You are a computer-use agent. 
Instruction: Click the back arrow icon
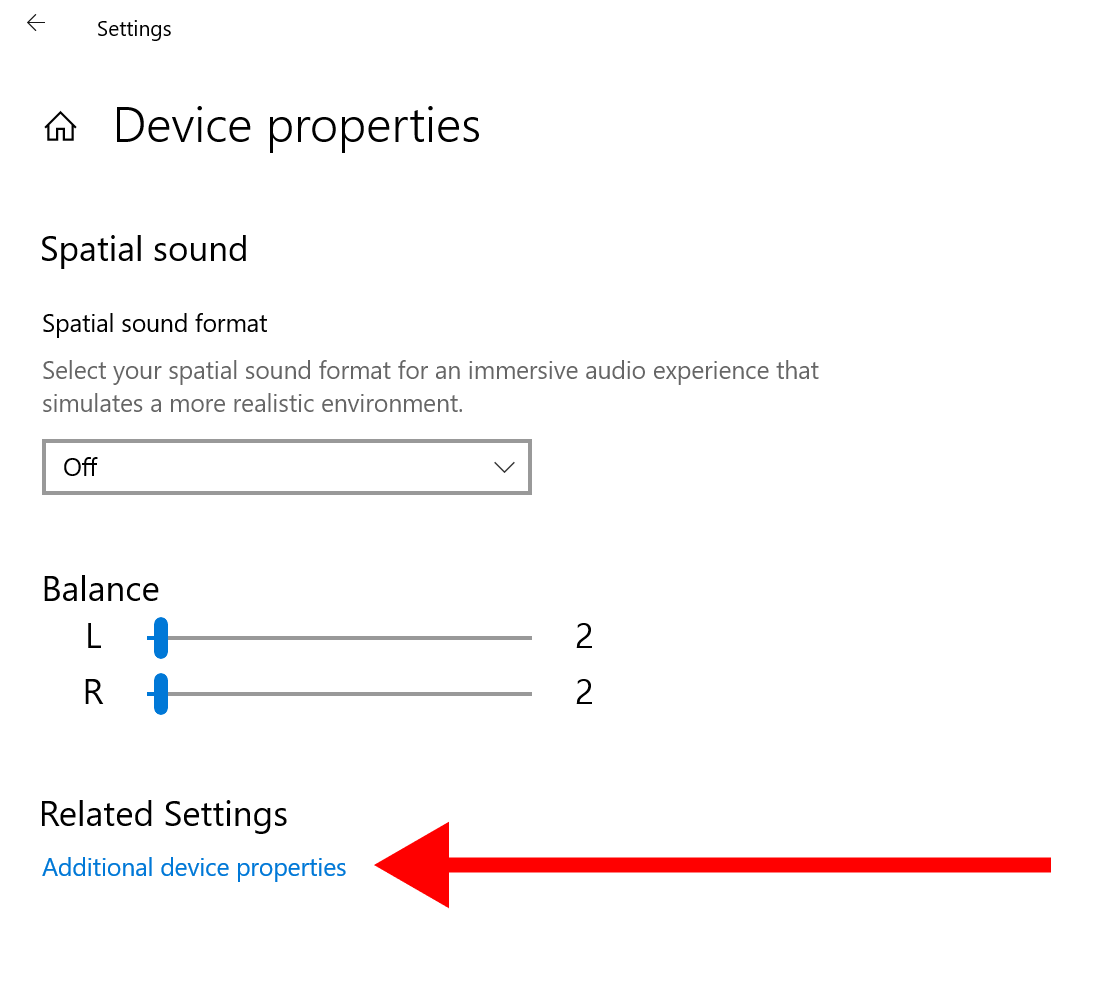[x=36, y=23]
